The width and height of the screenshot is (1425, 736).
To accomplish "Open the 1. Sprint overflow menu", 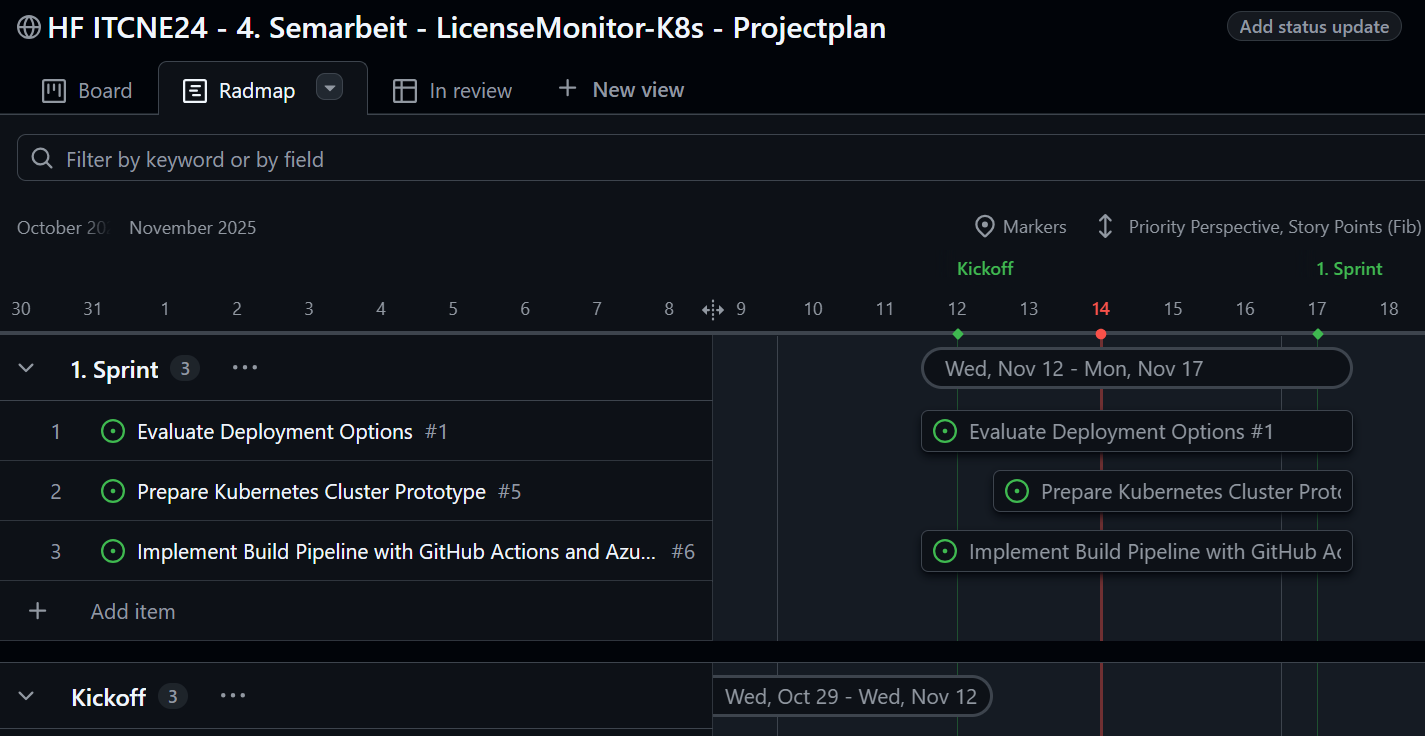I will click(244, 367).
